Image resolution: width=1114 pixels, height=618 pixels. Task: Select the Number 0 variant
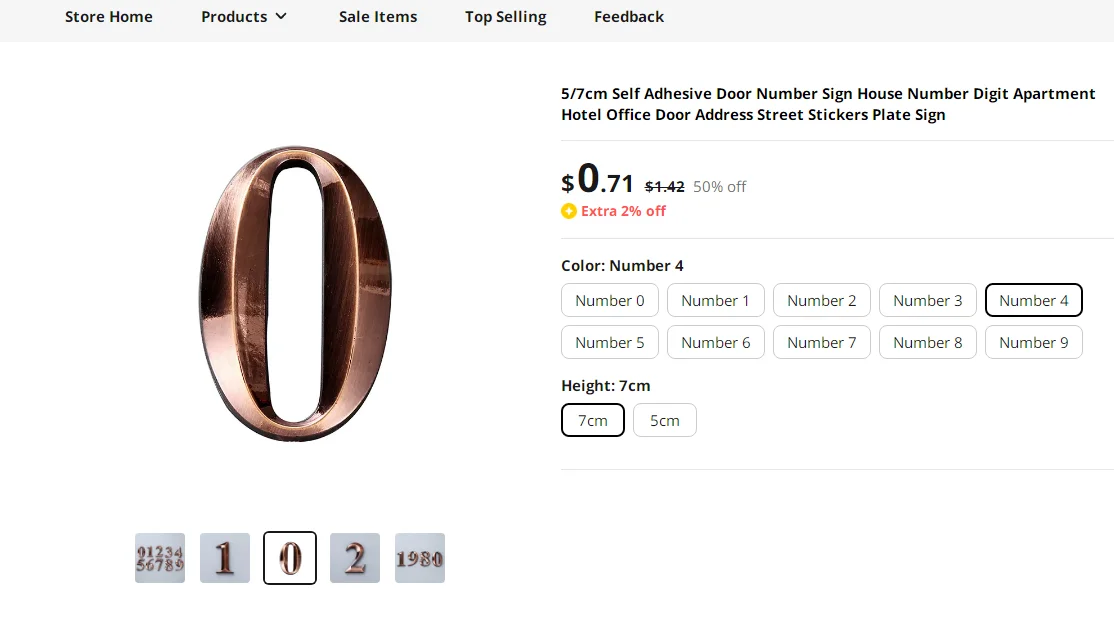coord(610,300)
